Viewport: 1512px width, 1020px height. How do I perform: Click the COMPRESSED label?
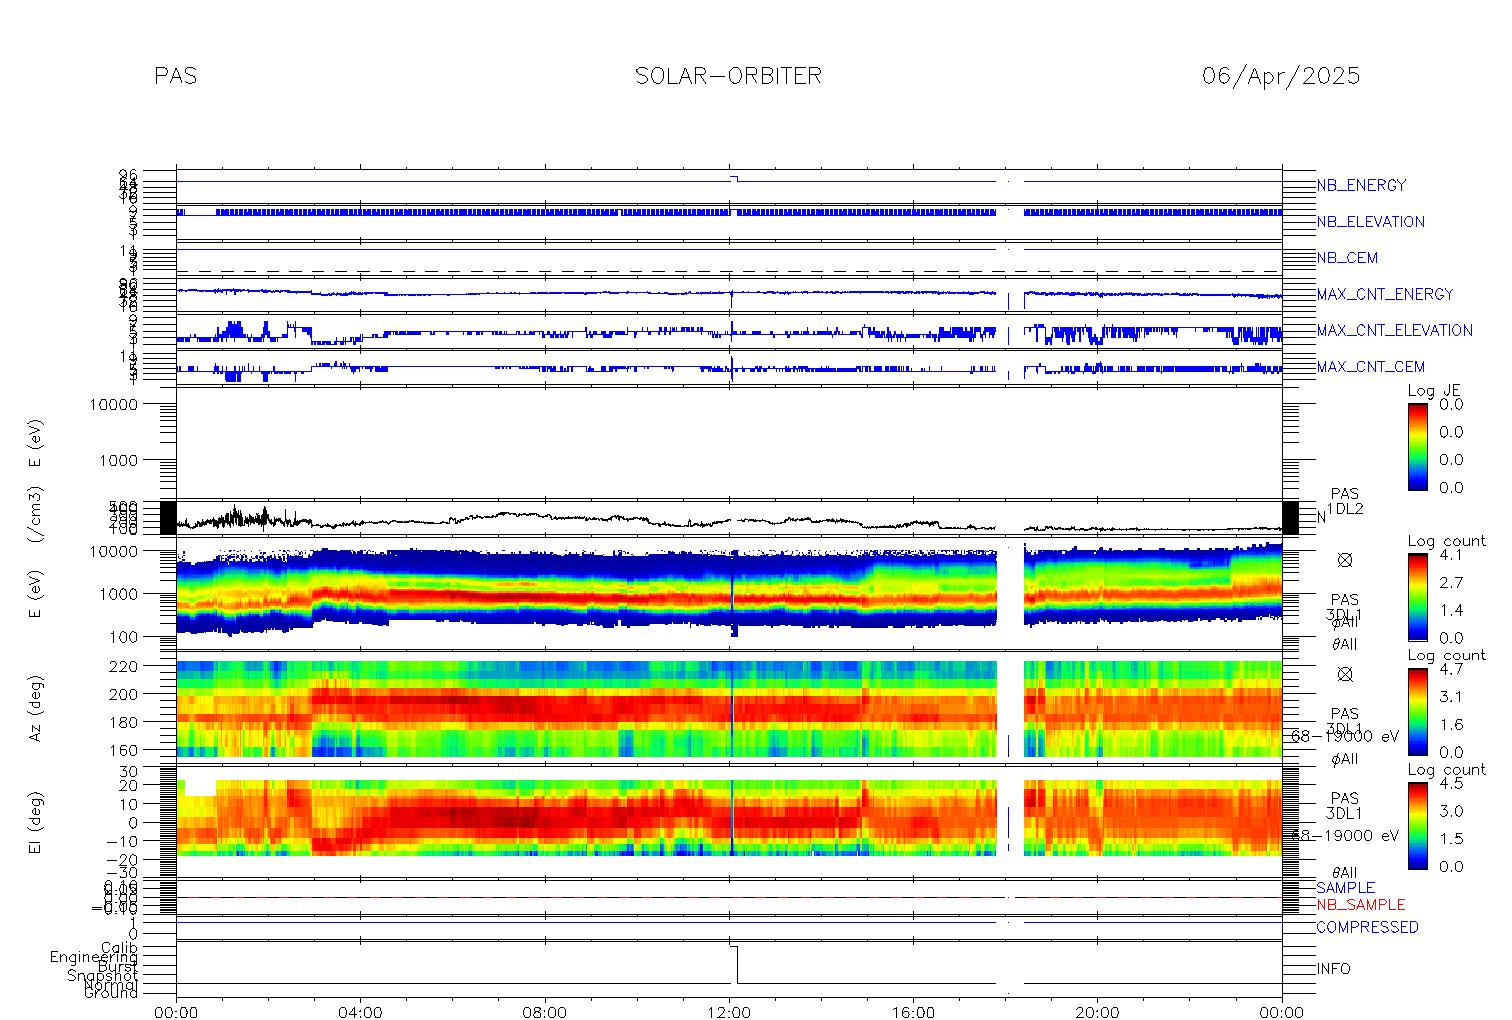coord(1367,927)
